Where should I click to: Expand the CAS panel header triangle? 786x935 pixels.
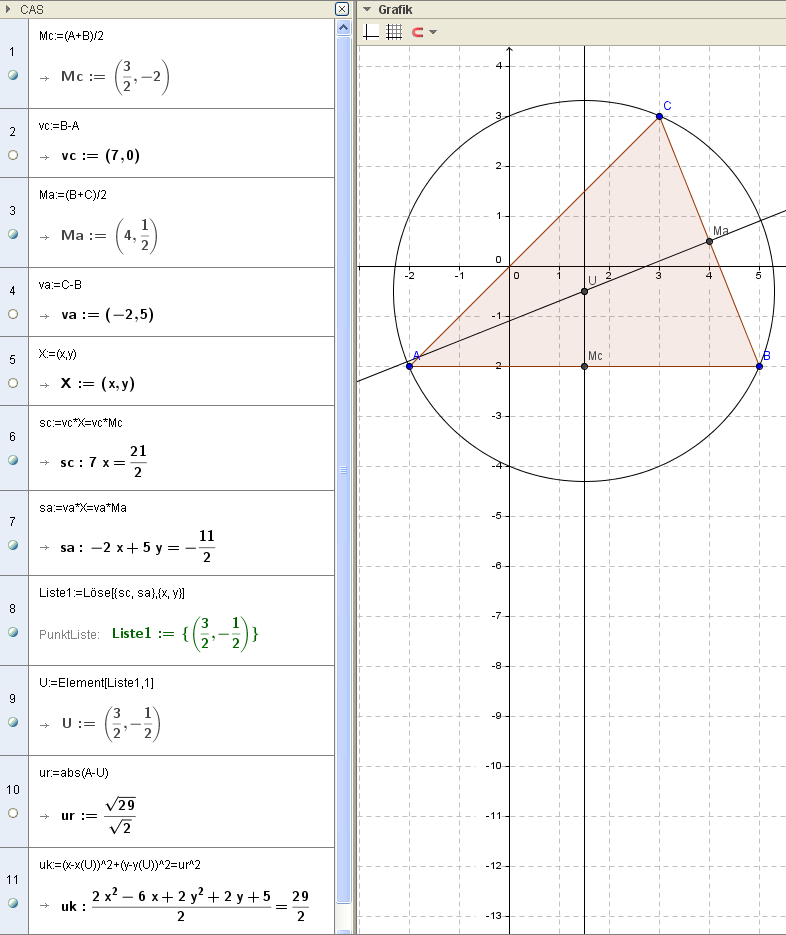(x=8, y=9)
